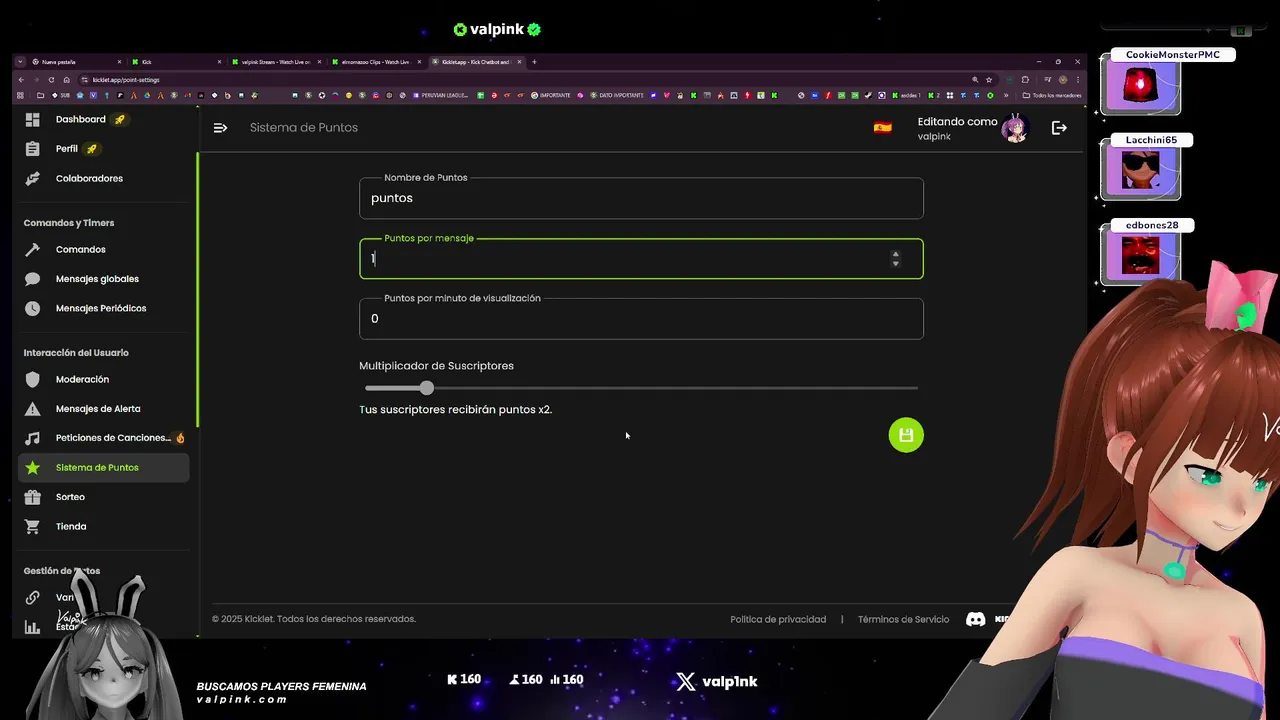Open the Discord icon in the footer
This screenshot has height=720, width=1280.
pyautogui.click(x=975, y=619)
